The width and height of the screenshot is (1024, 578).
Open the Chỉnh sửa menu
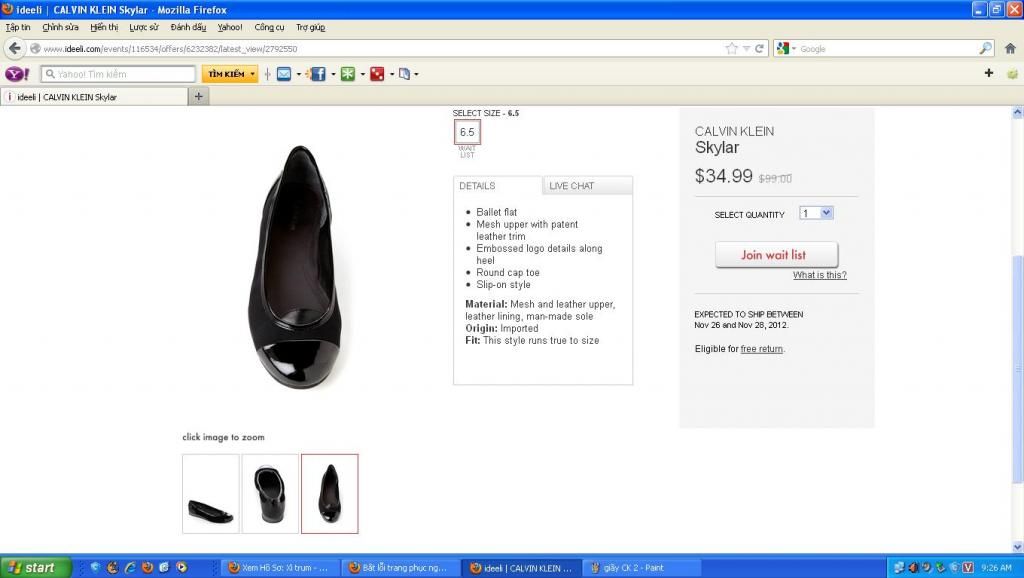tap(60, 27)
